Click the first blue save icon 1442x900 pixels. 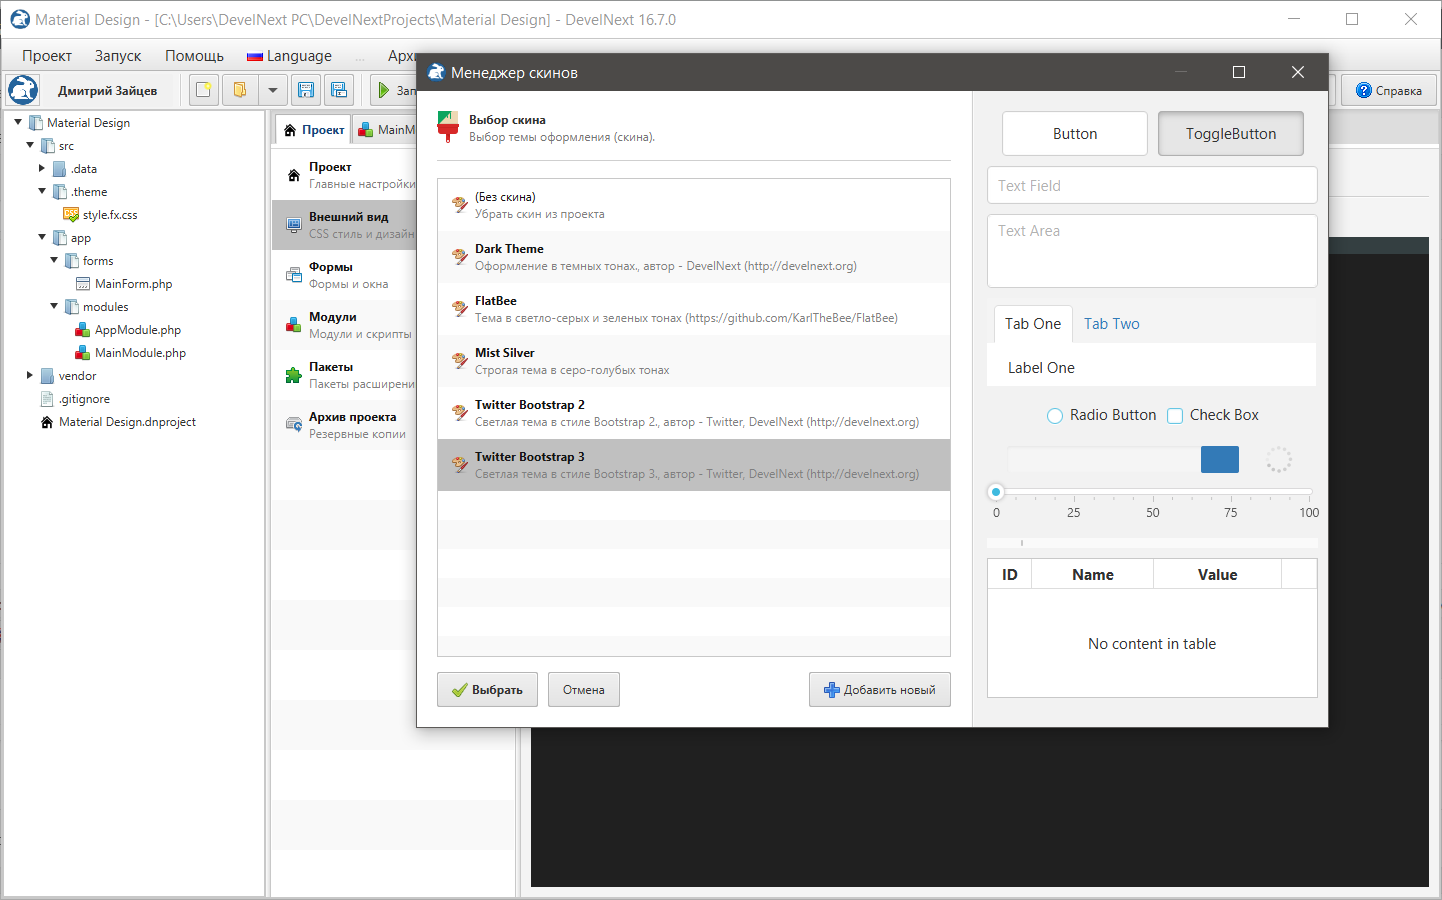[306, 90]
